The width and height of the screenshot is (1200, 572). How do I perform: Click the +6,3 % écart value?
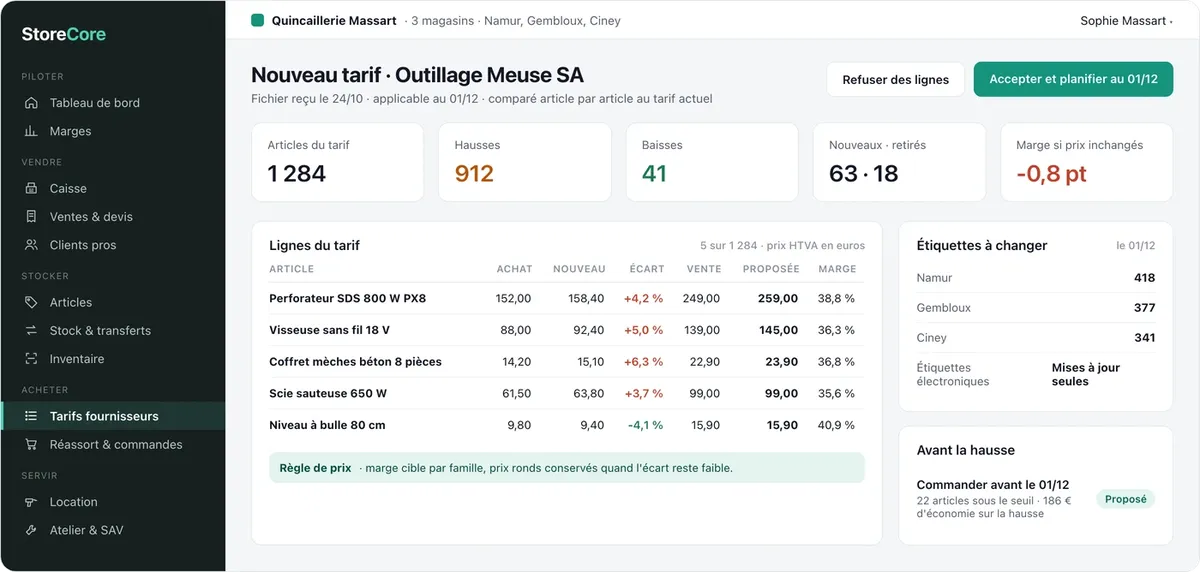(643, 362)
